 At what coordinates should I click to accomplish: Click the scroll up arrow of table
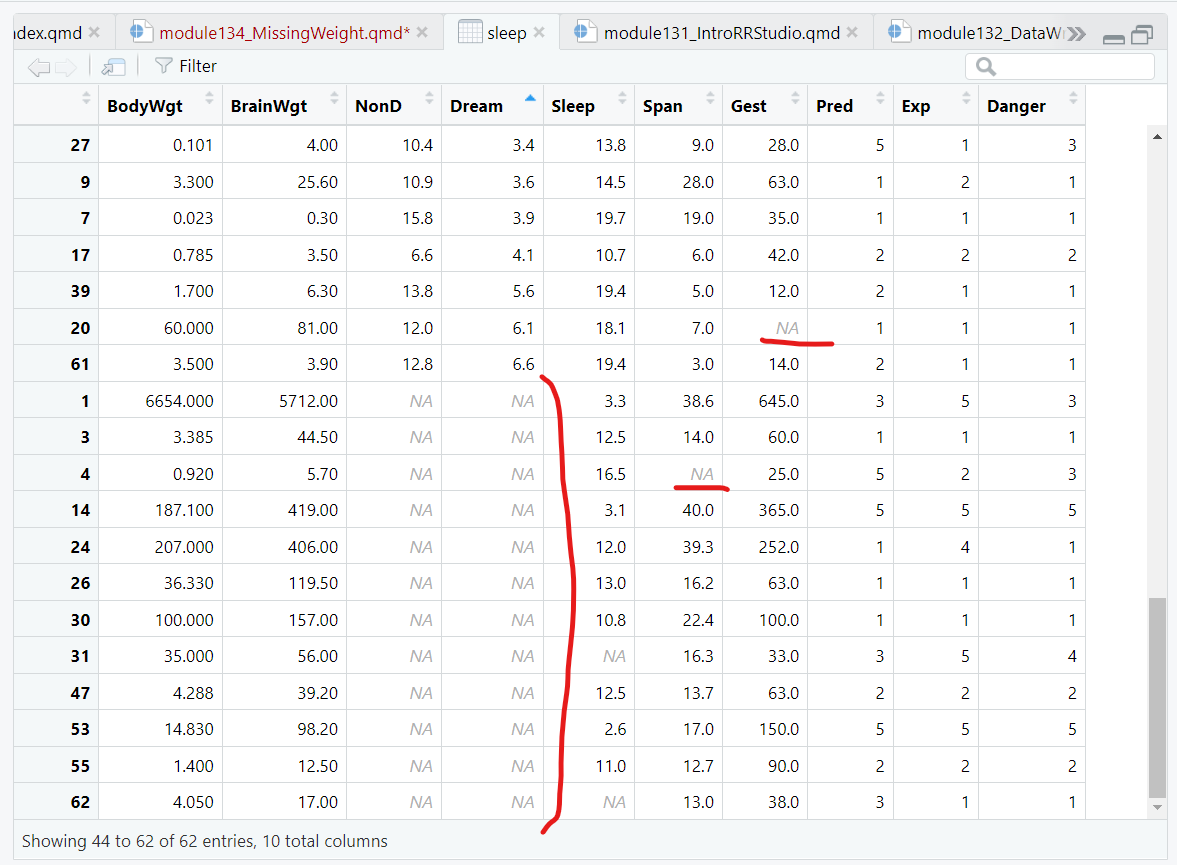click(1157, 137)
